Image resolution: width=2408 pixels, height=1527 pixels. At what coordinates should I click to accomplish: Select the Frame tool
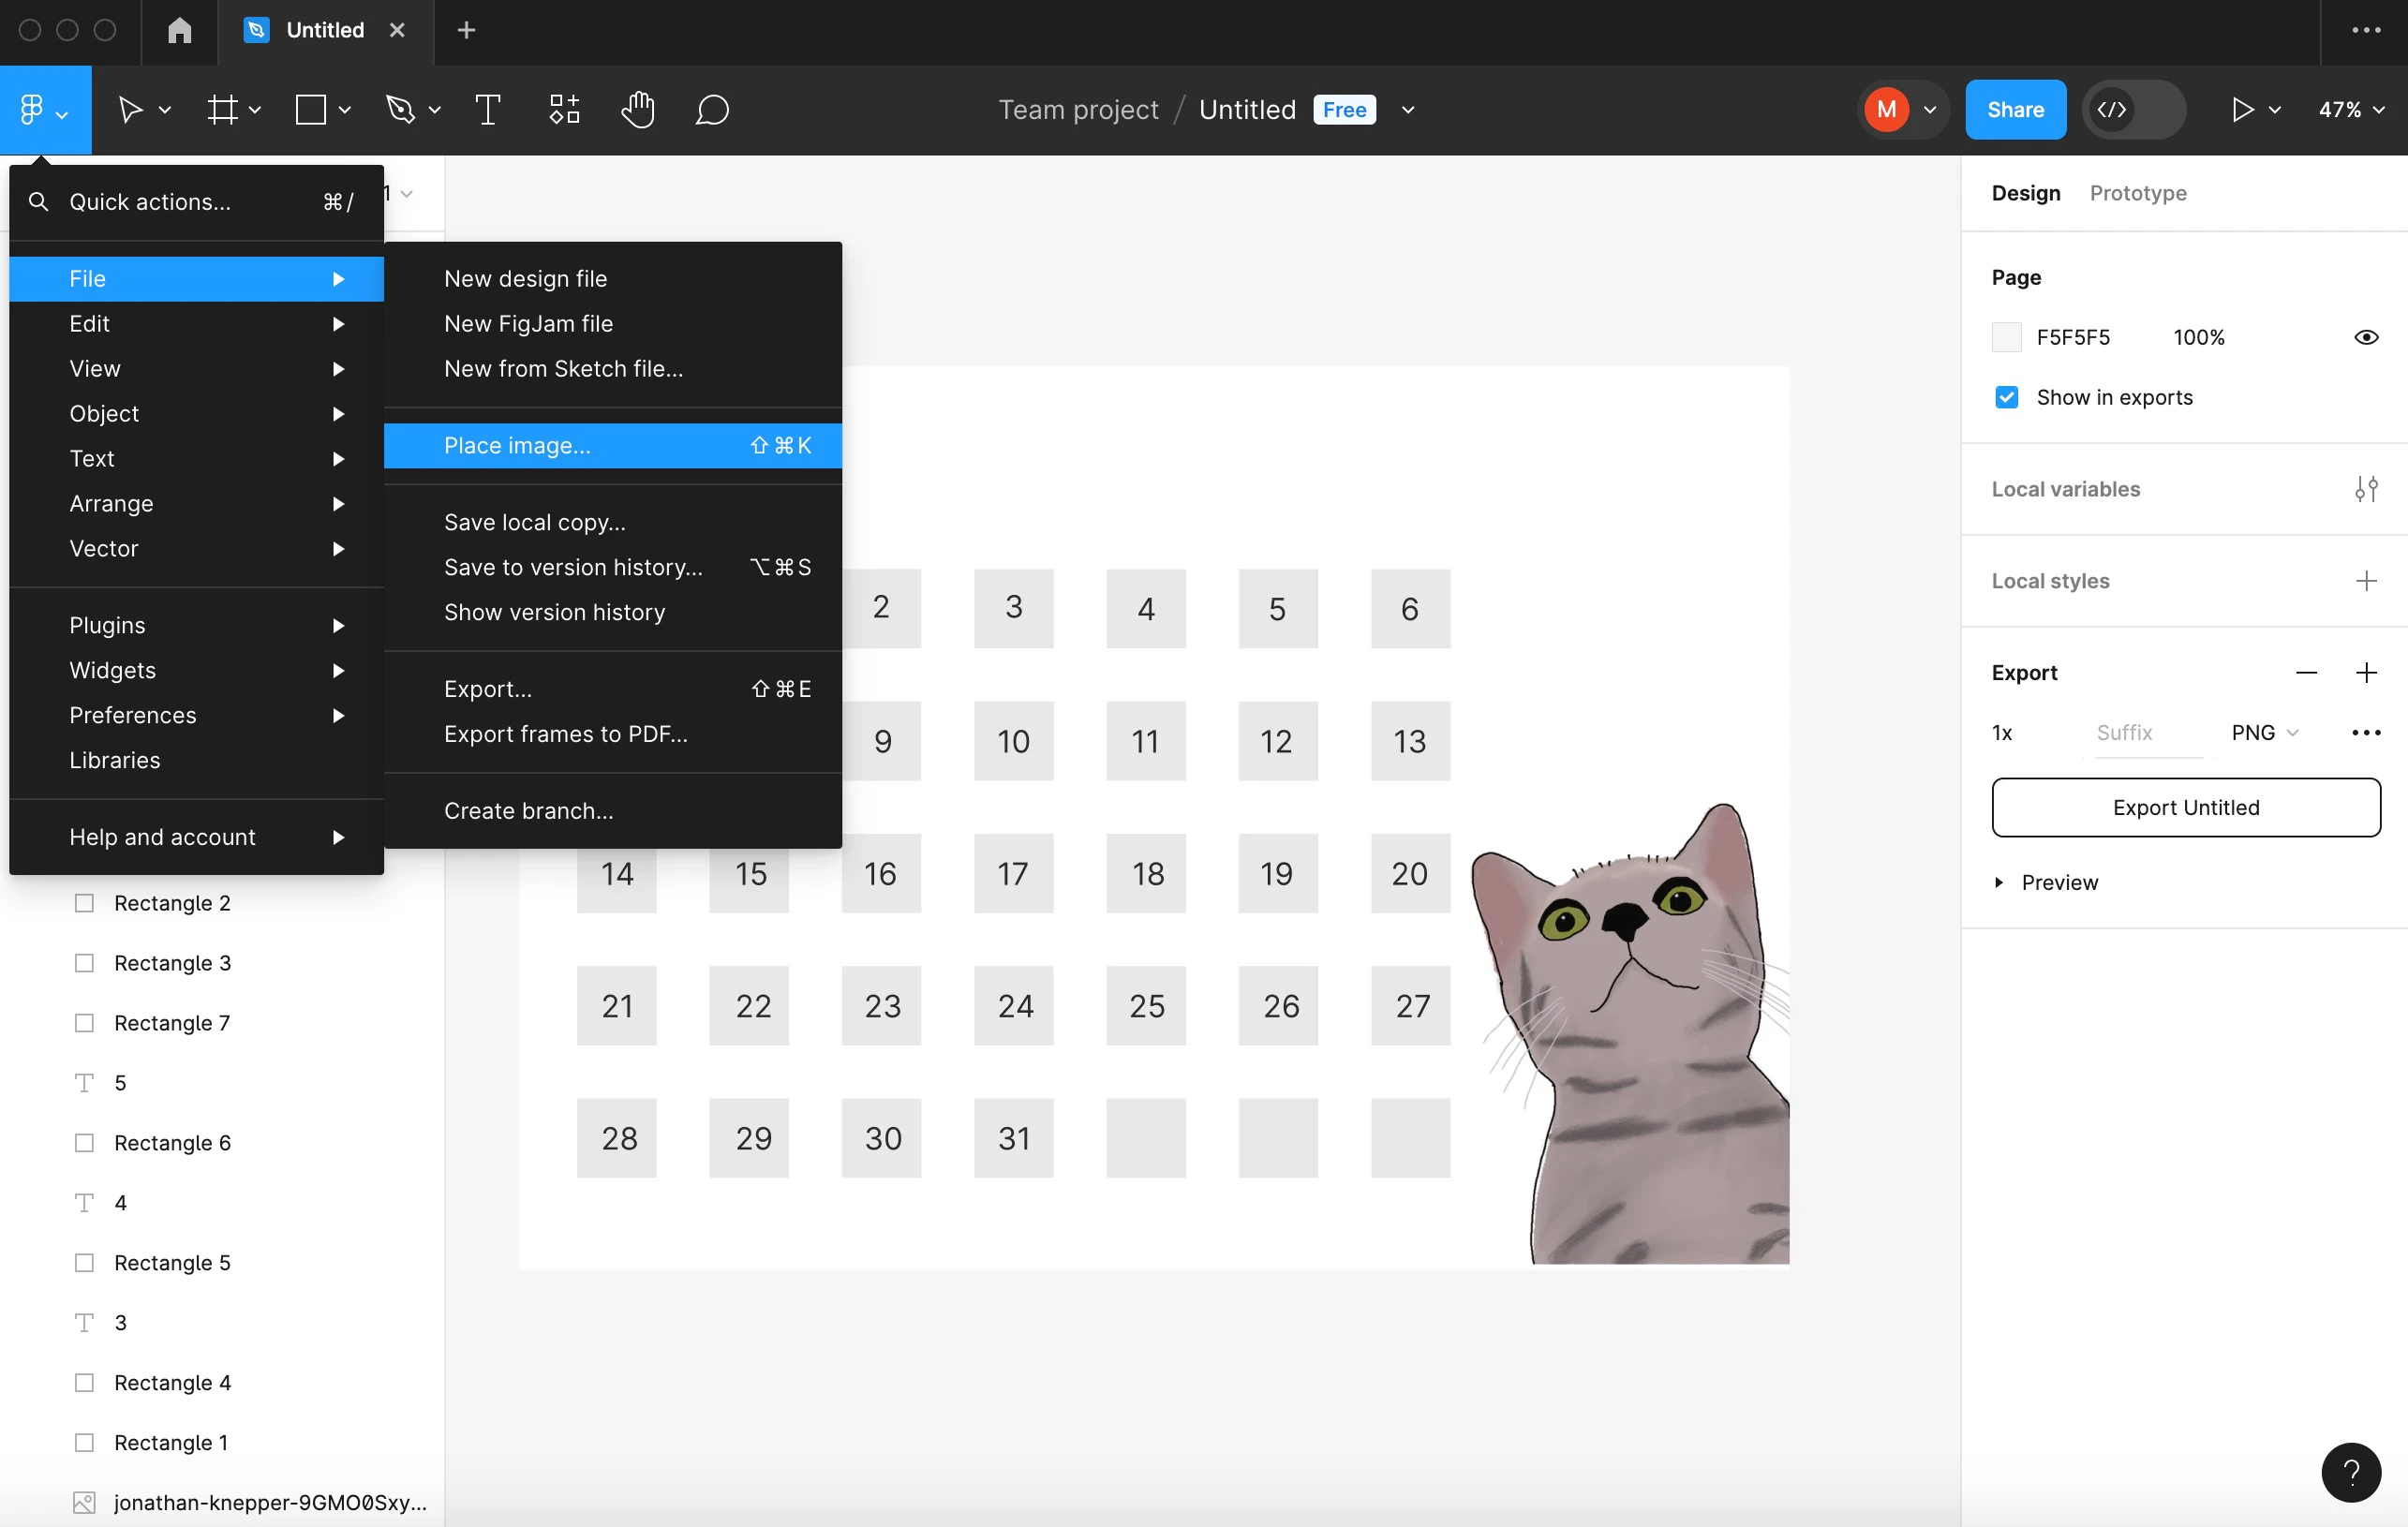(x=222, y=110)
